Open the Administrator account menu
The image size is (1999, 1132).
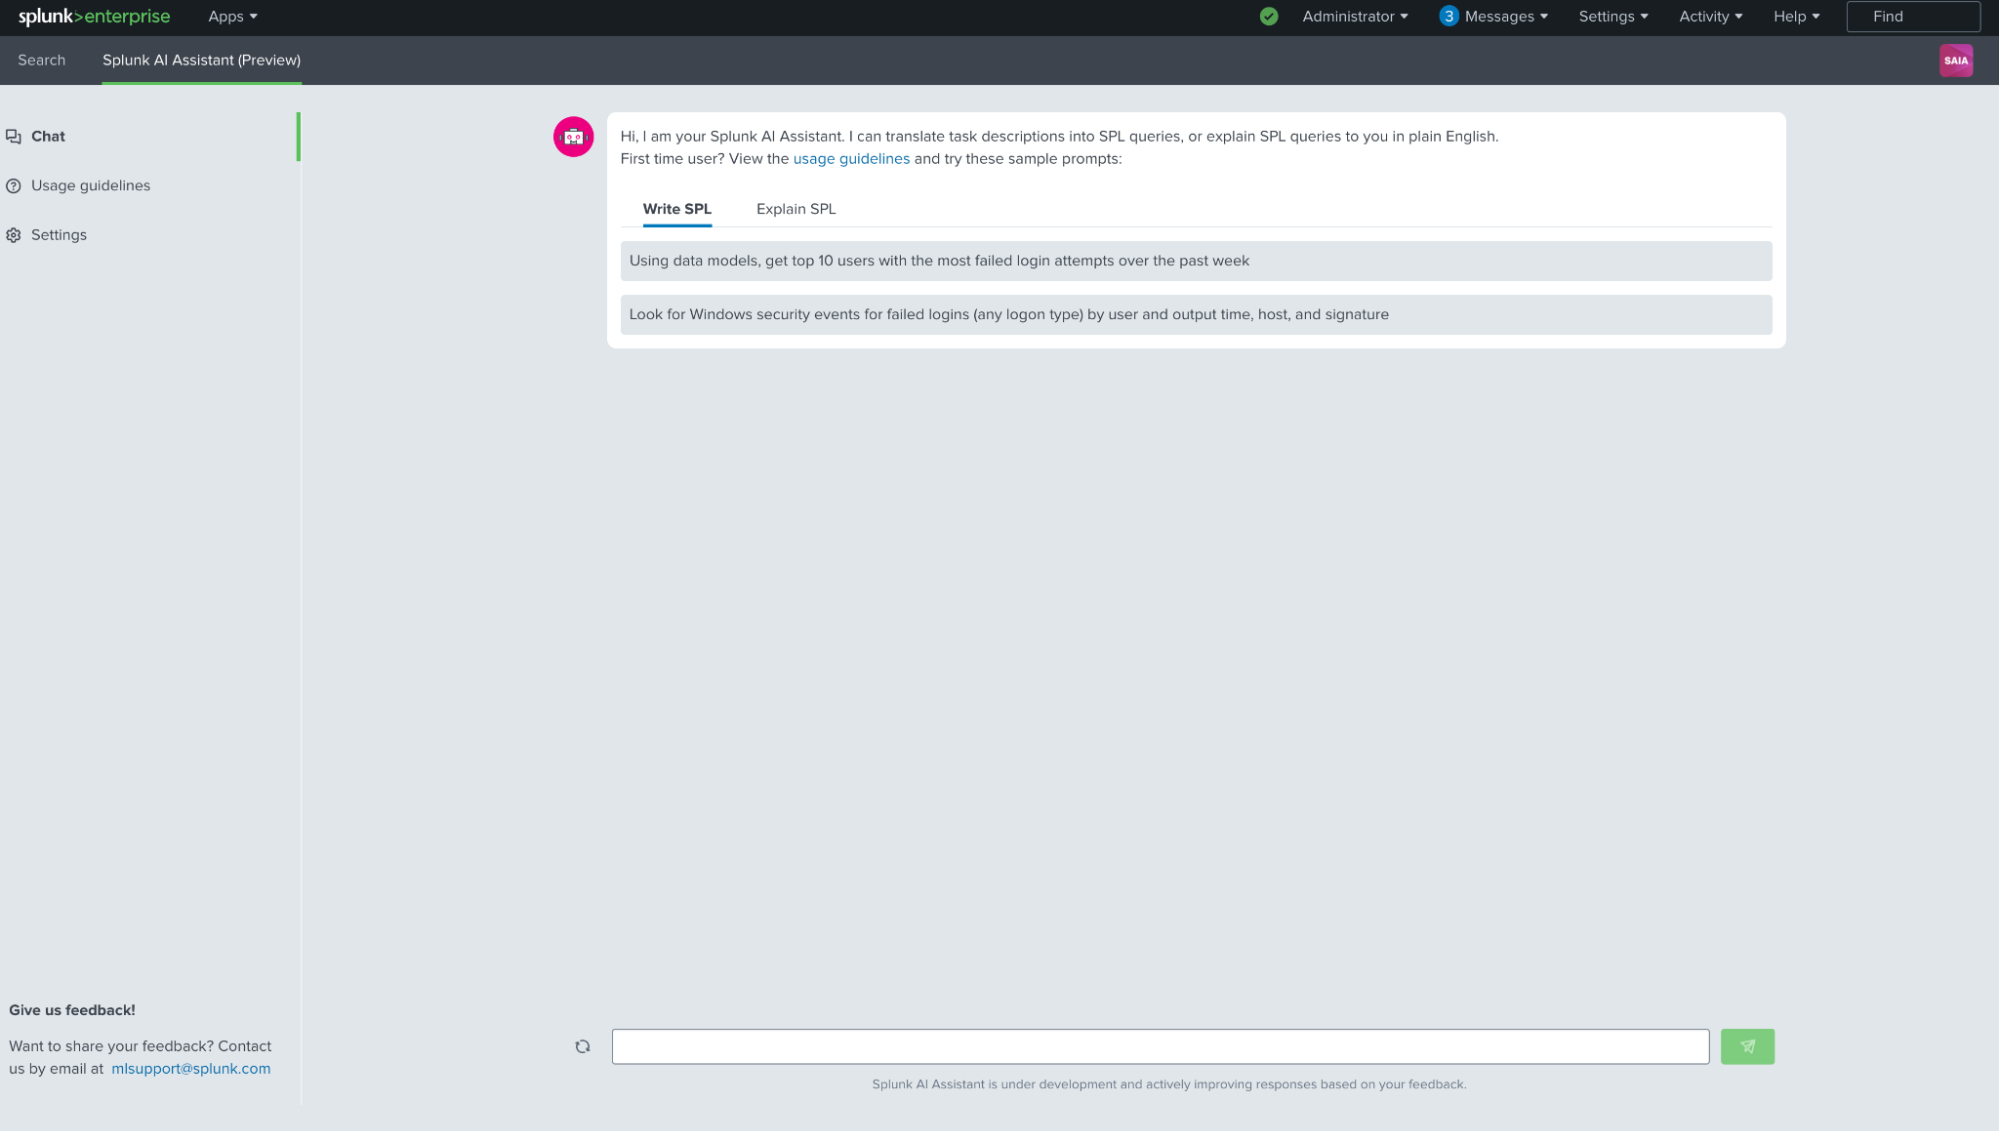(x=1355, y=17)
